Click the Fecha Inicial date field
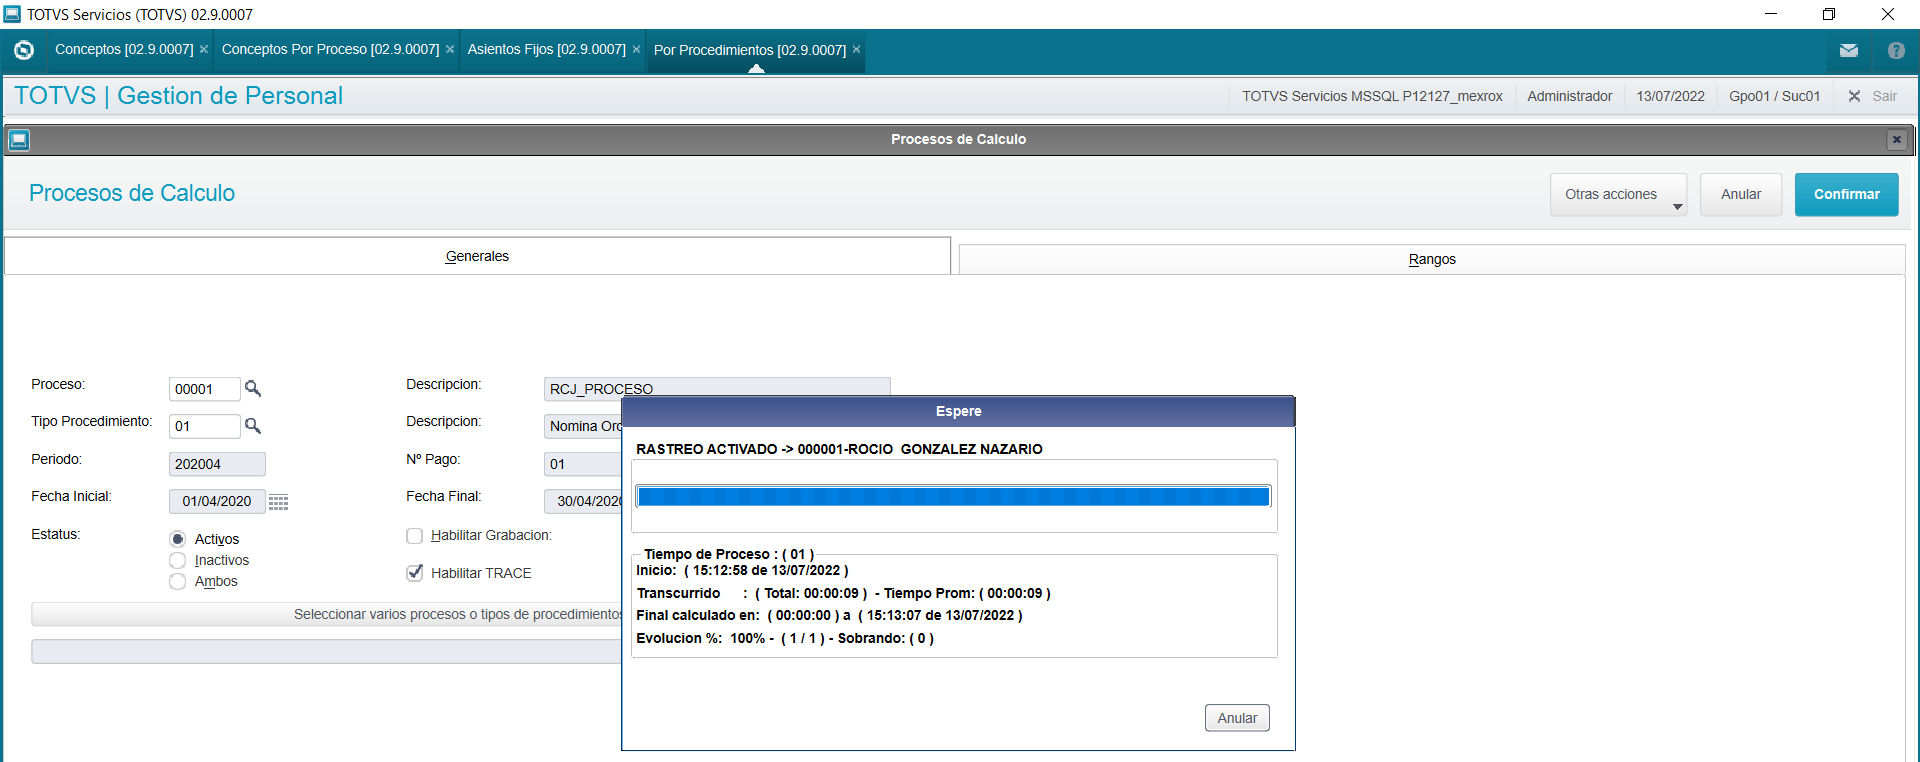Viewport: 1920px width, 762px height. point(217,501)
